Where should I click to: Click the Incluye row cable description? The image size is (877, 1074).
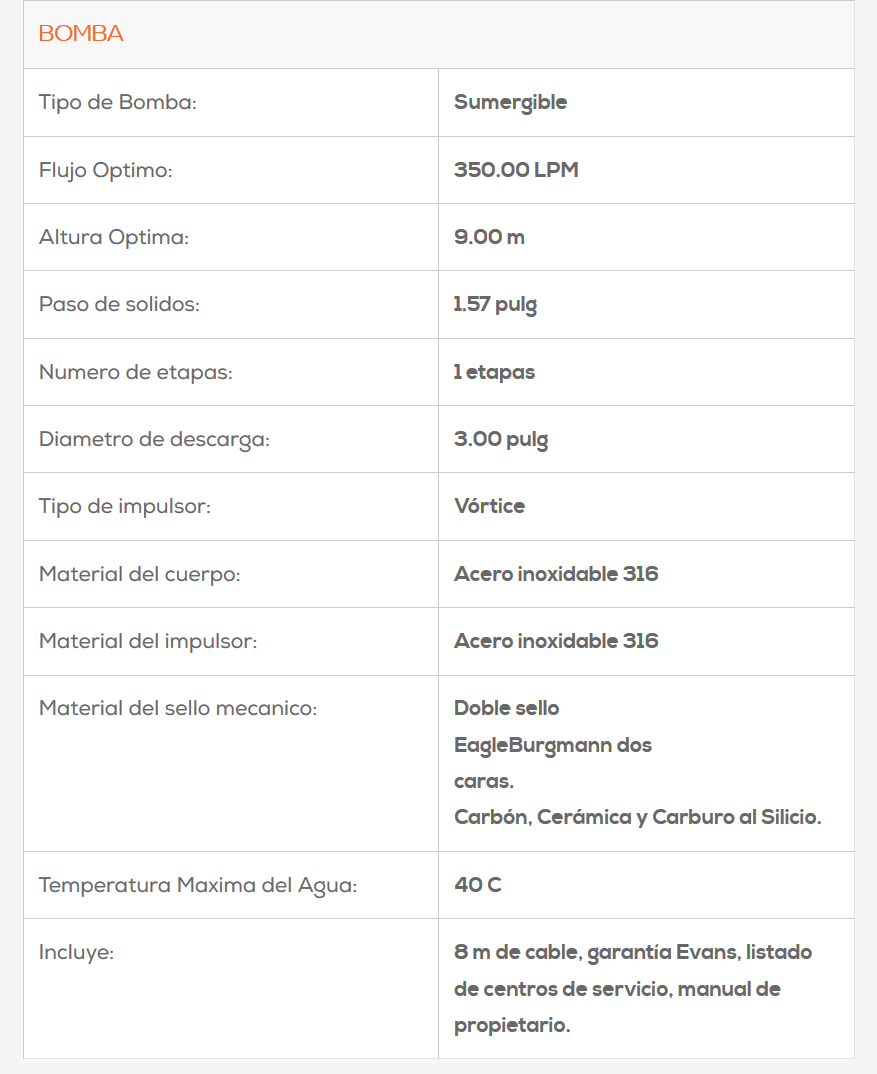[632, 952]
